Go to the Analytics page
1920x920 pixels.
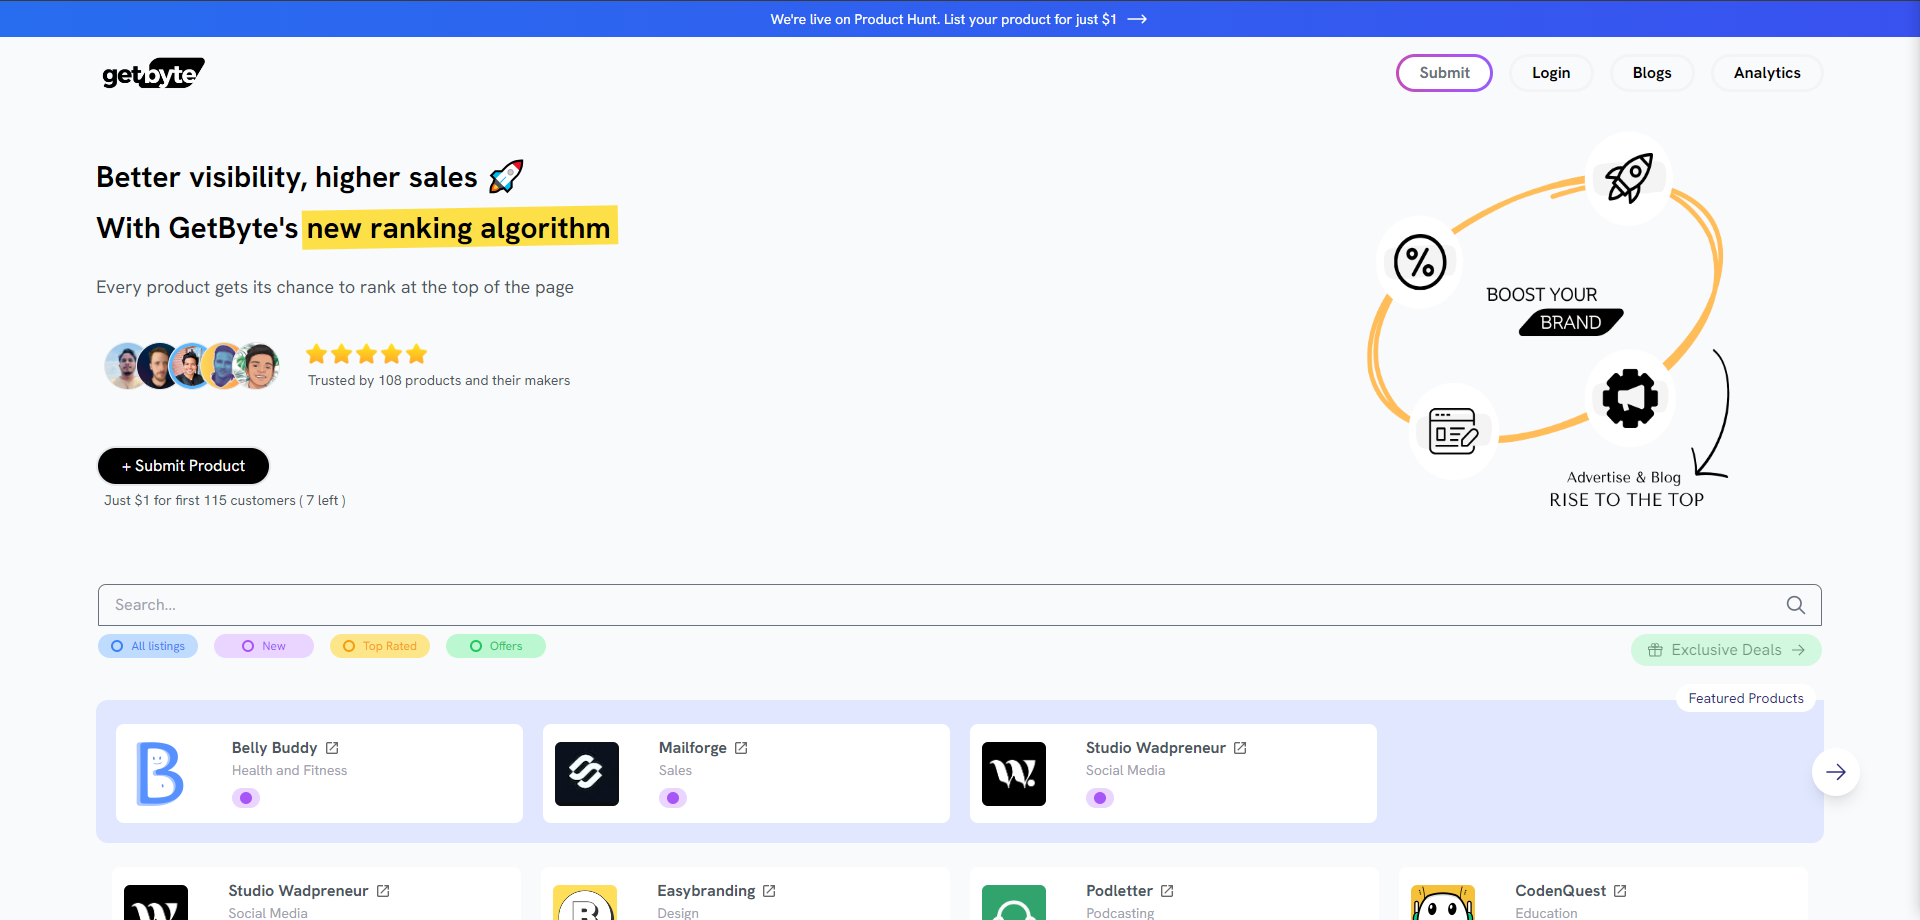(x=1766, y=73)
